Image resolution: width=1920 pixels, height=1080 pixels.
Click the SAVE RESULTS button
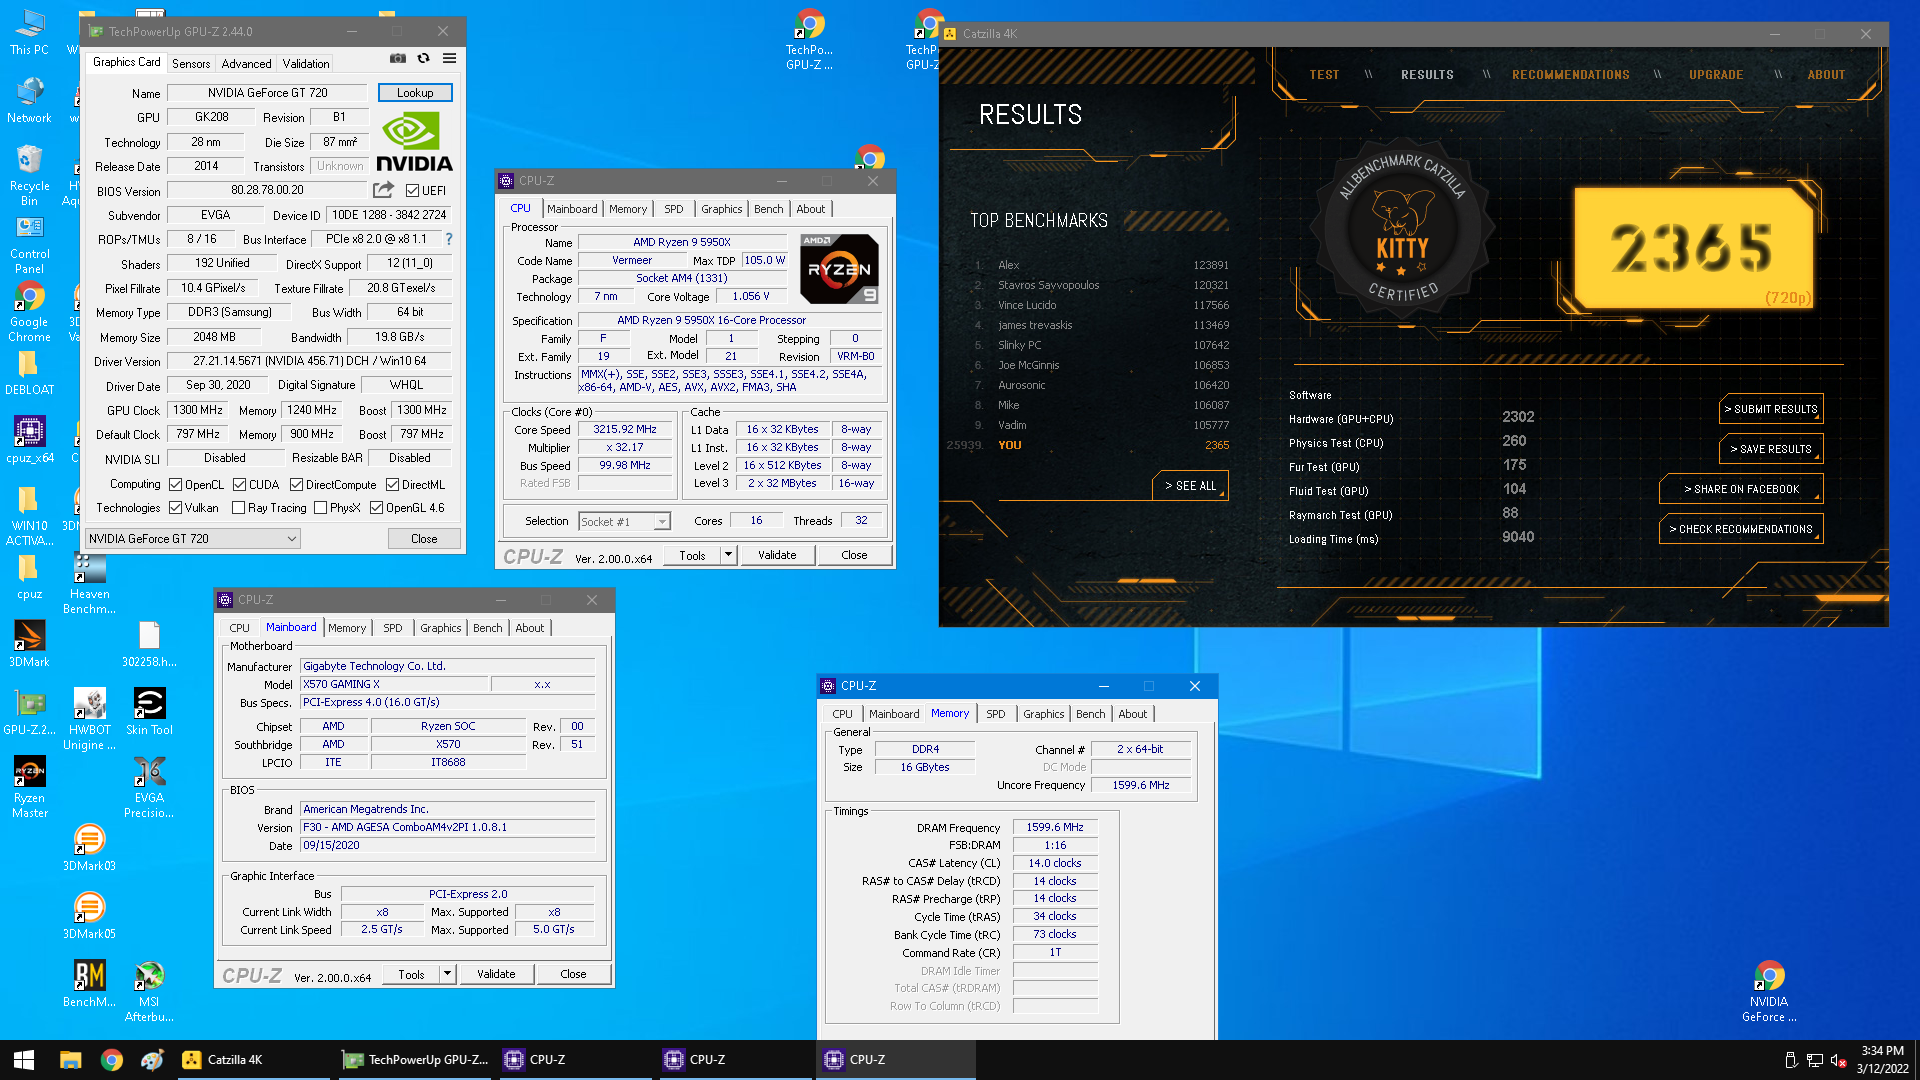(x=1771, y=449)
